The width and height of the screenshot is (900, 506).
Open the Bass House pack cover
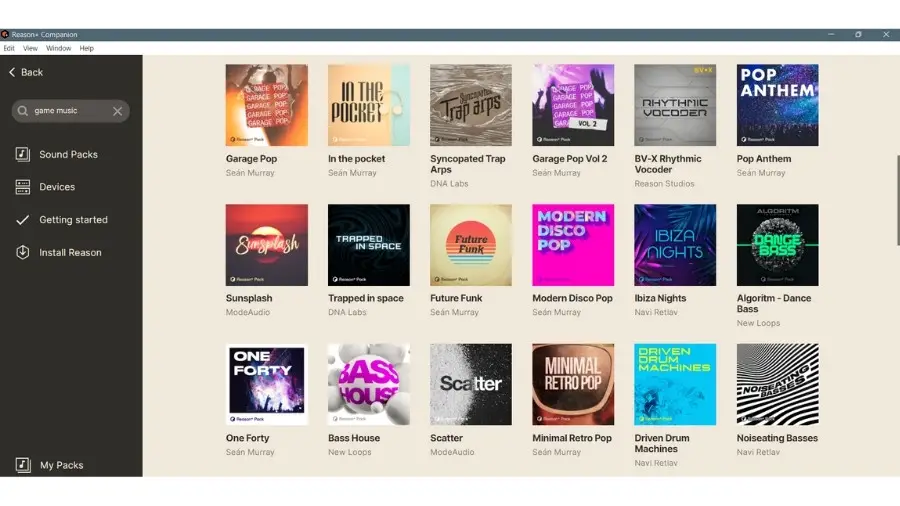coord(368,384)
